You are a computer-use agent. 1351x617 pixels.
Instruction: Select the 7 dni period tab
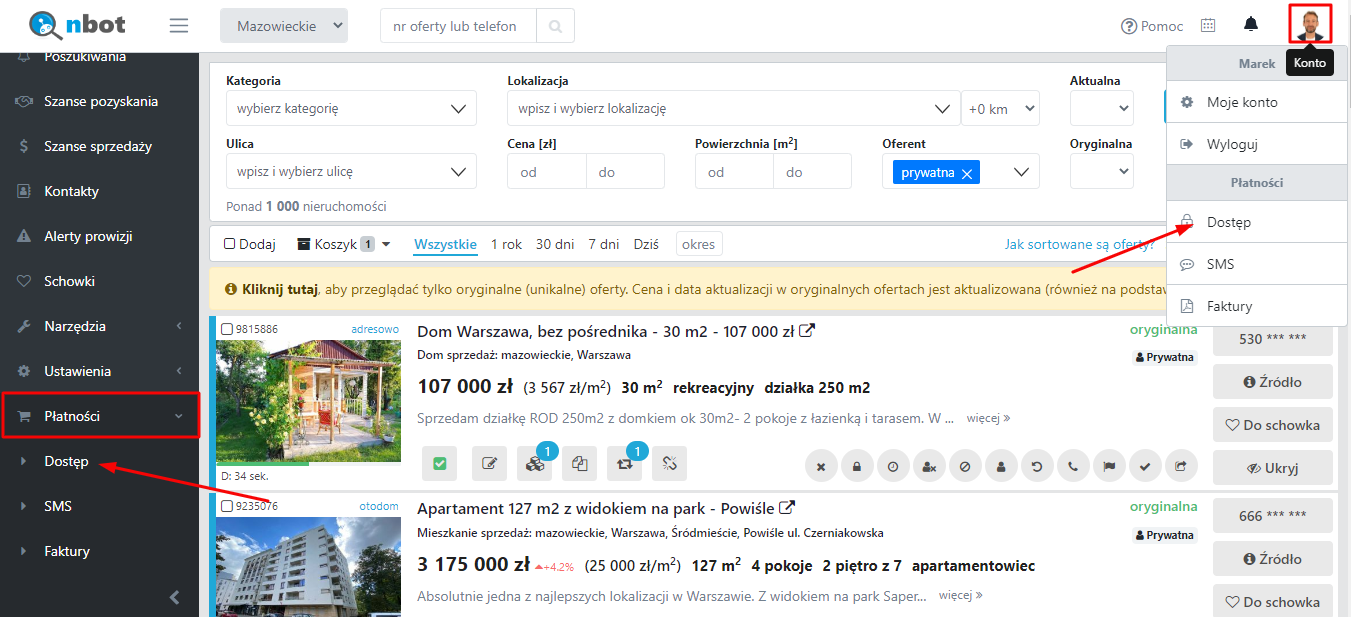(603, 244)
